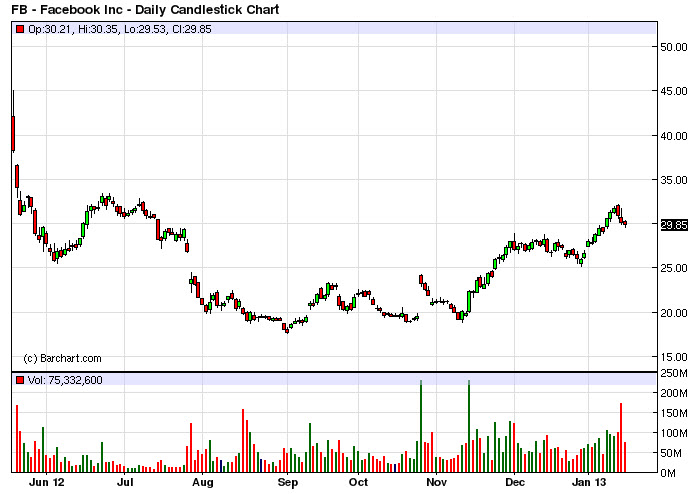The width and height of the screenshot is (696, 494).
Task: Click the 45.00 price axis label
Action: click(674, 91)
